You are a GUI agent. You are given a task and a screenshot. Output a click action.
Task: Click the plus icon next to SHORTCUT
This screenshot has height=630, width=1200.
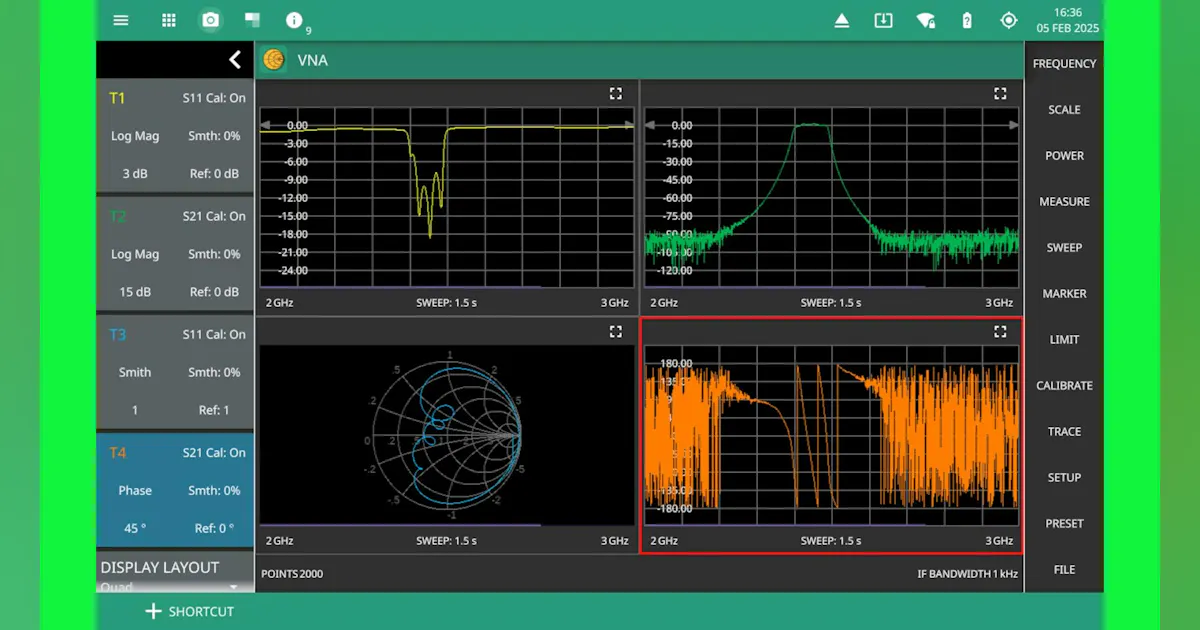click(153, 611)
